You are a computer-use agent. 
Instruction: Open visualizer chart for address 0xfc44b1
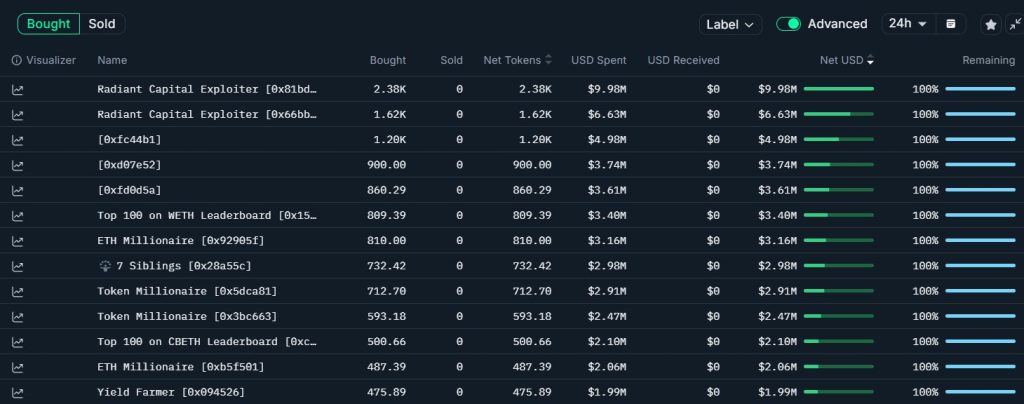(x=17, y=139)
